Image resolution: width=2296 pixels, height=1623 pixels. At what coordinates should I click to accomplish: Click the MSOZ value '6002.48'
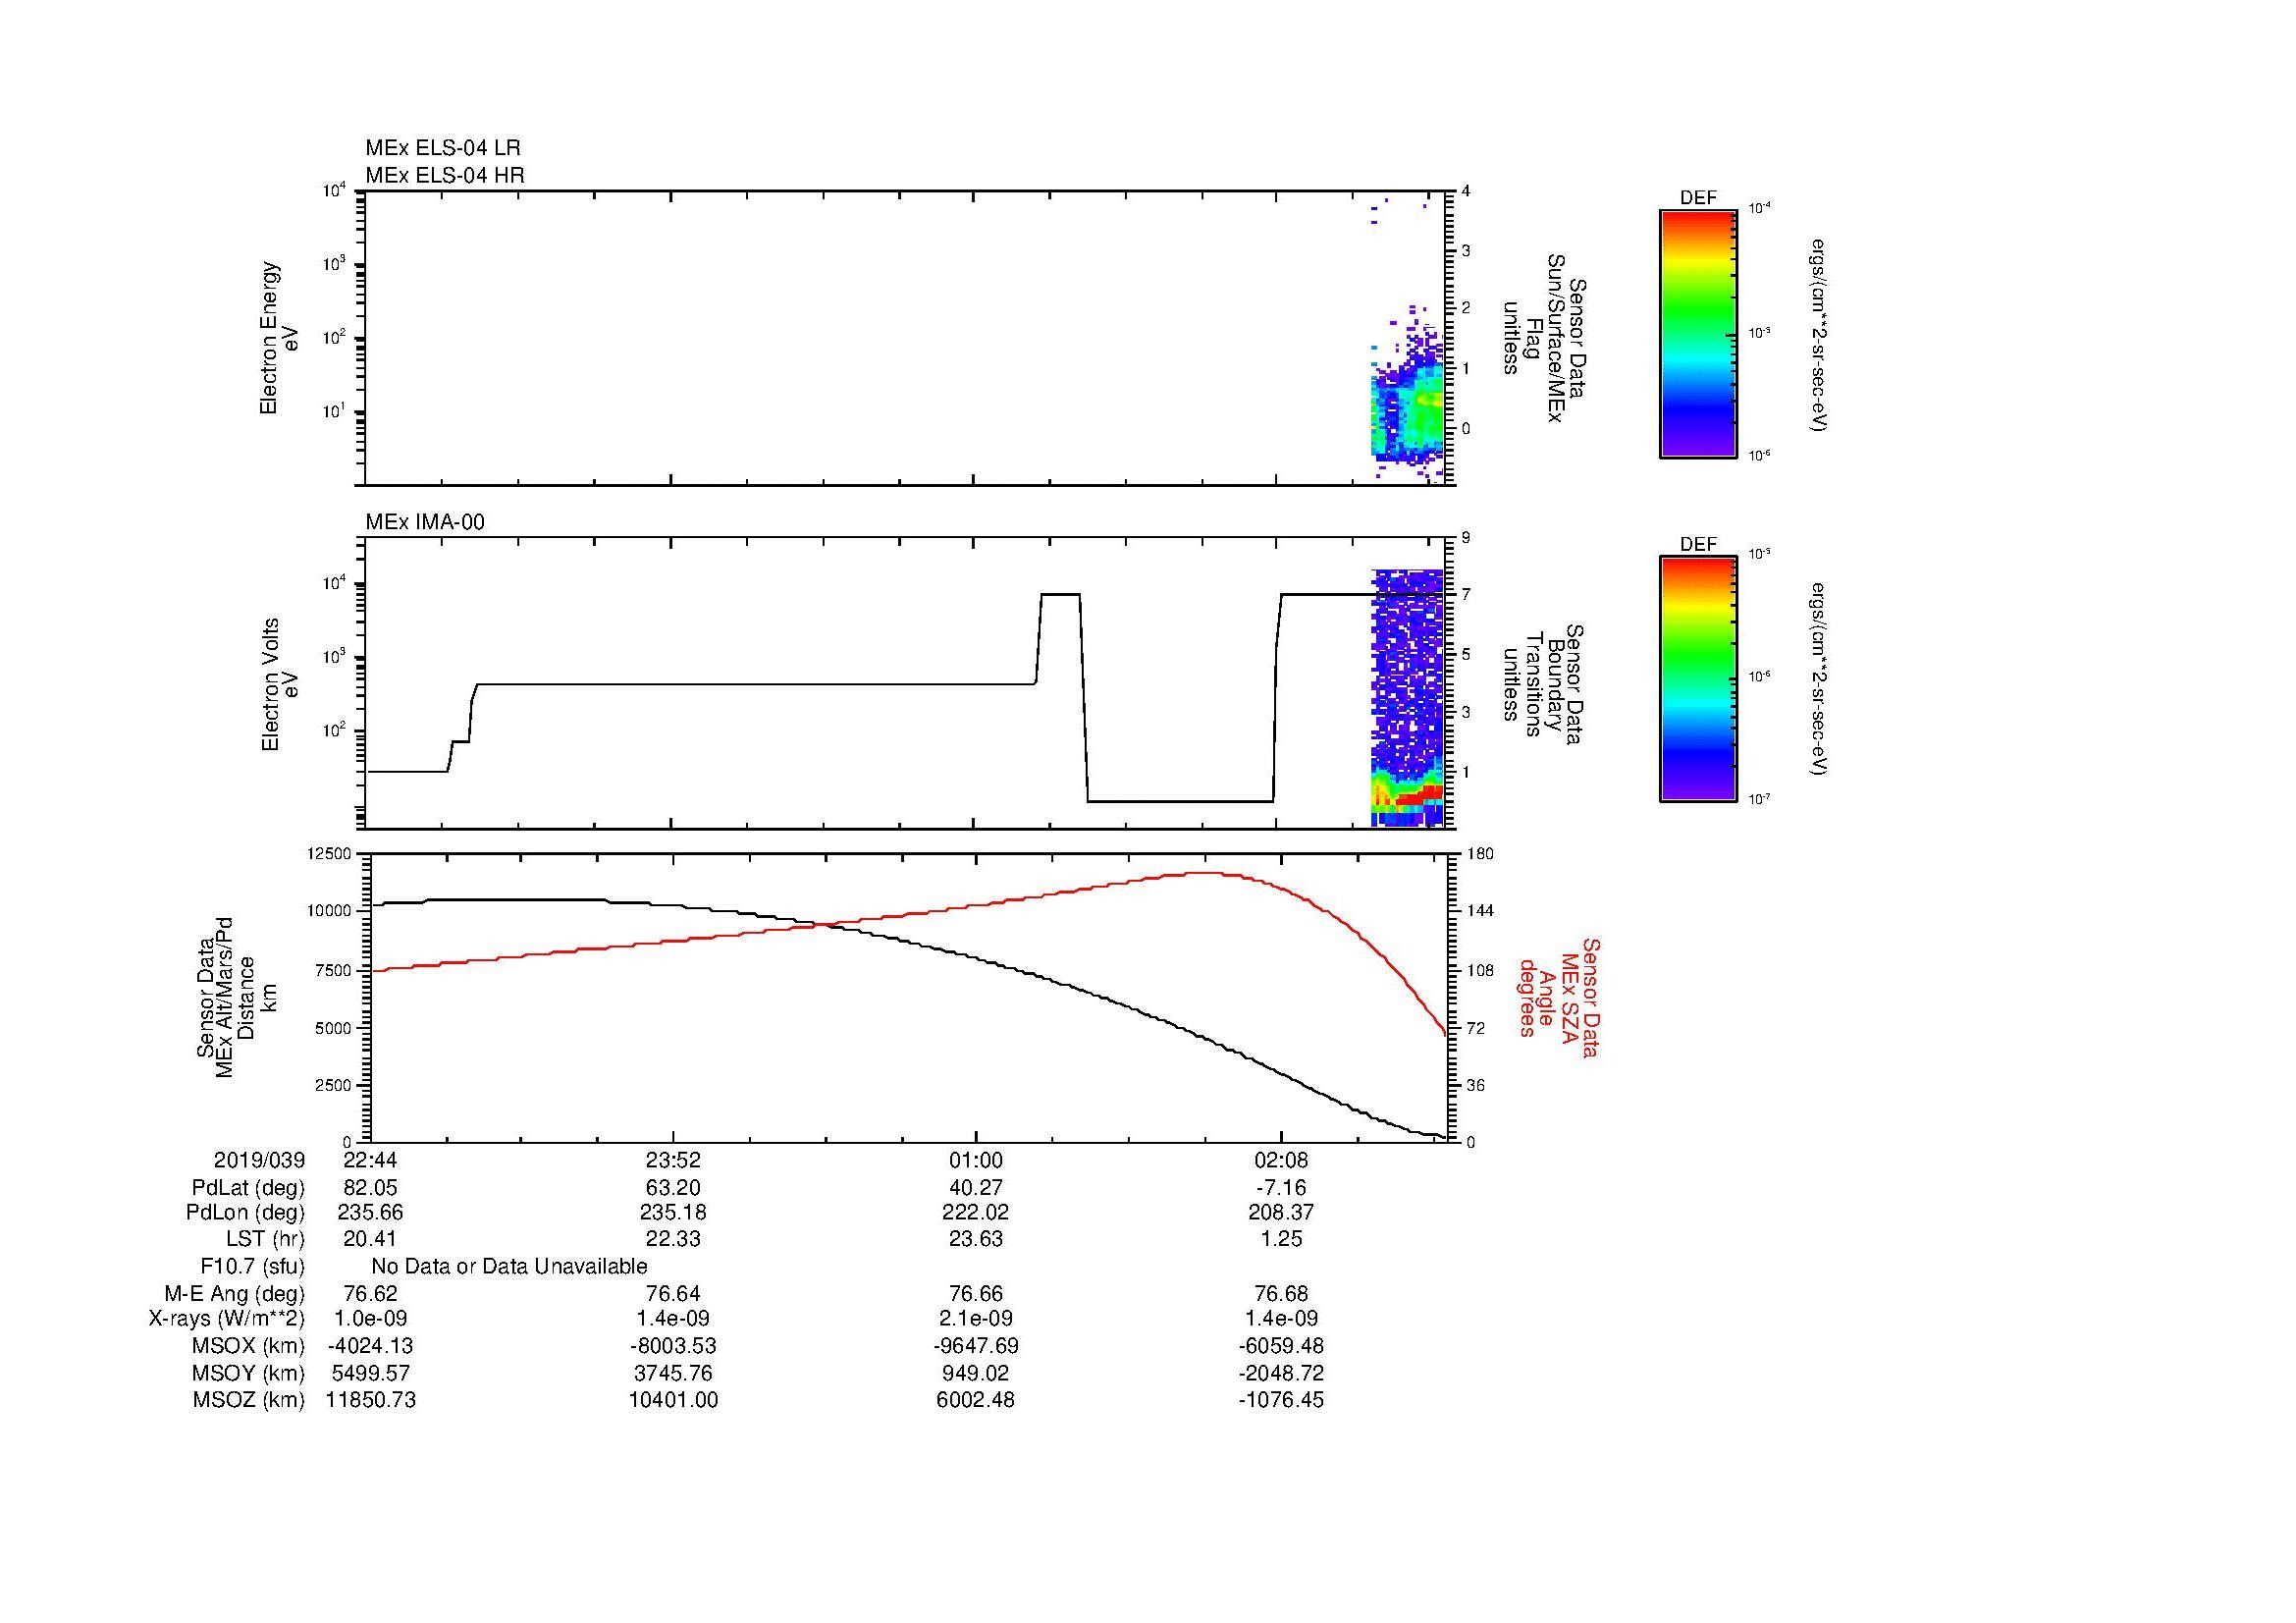point(975,1400)
